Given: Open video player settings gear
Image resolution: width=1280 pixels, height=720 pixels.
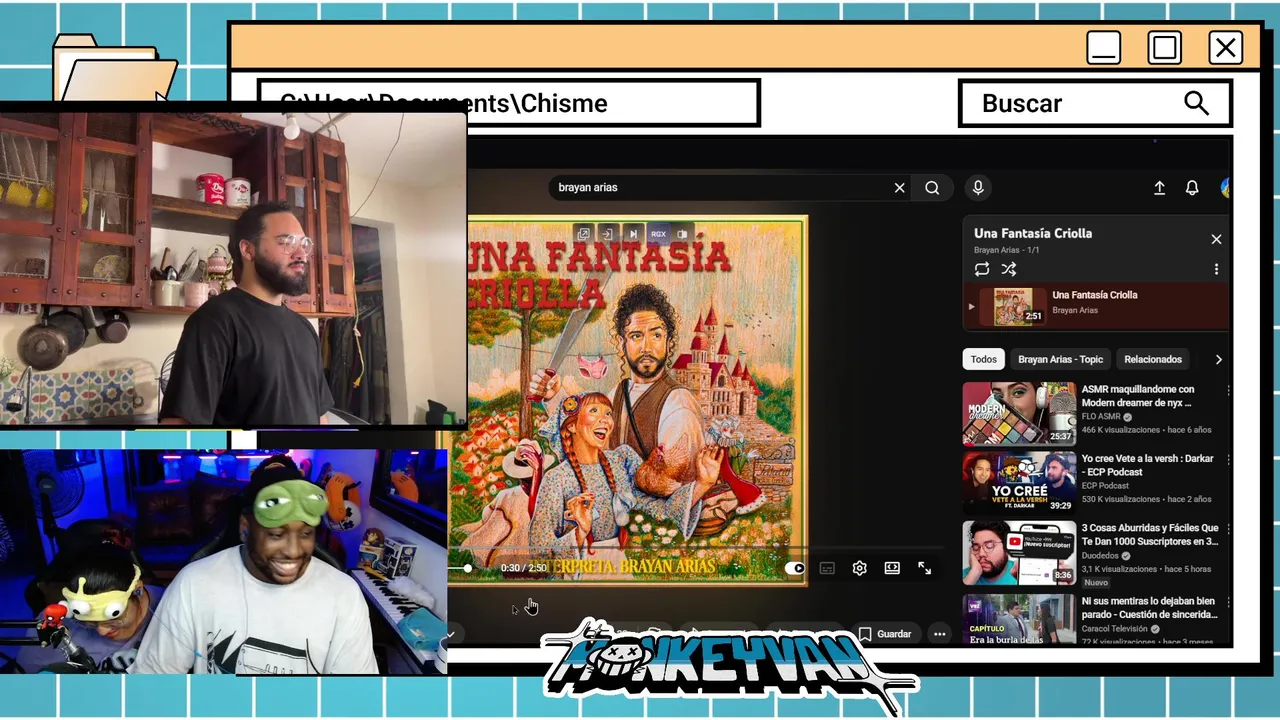Looking at the screenshot, I should [859, 568].
